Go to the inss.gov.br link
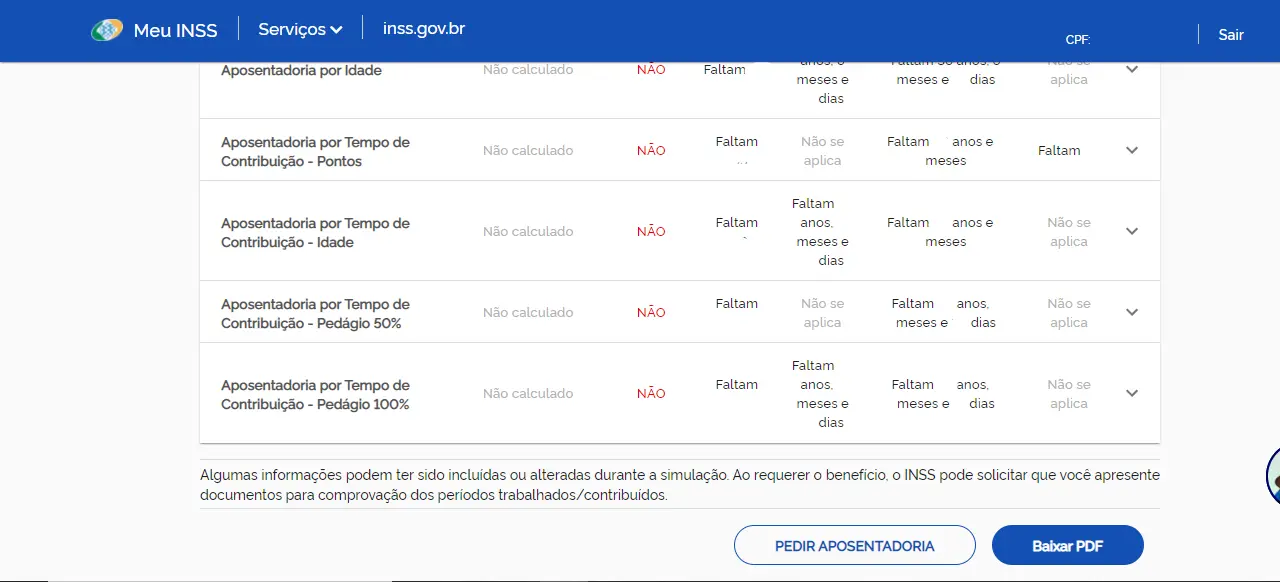This screenshot has width=1280, height=582. click(x=424, y=29)
